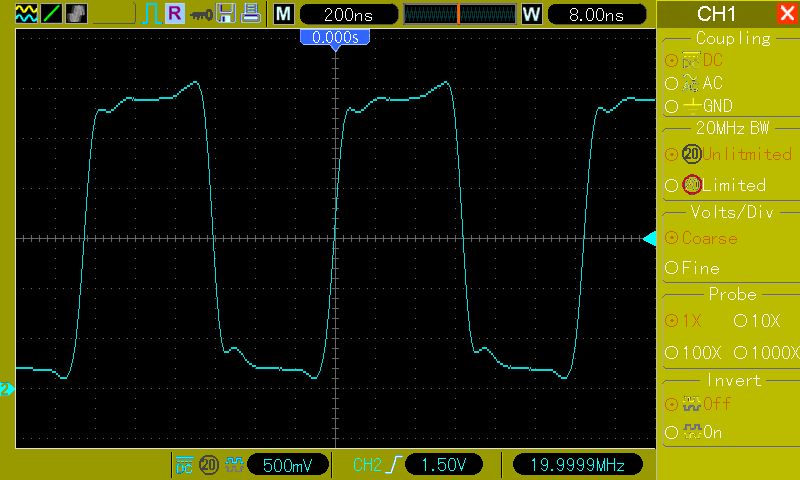Click the channel 2 ground level marker
Screen dimensions: 800x480
tap(7, 389)
